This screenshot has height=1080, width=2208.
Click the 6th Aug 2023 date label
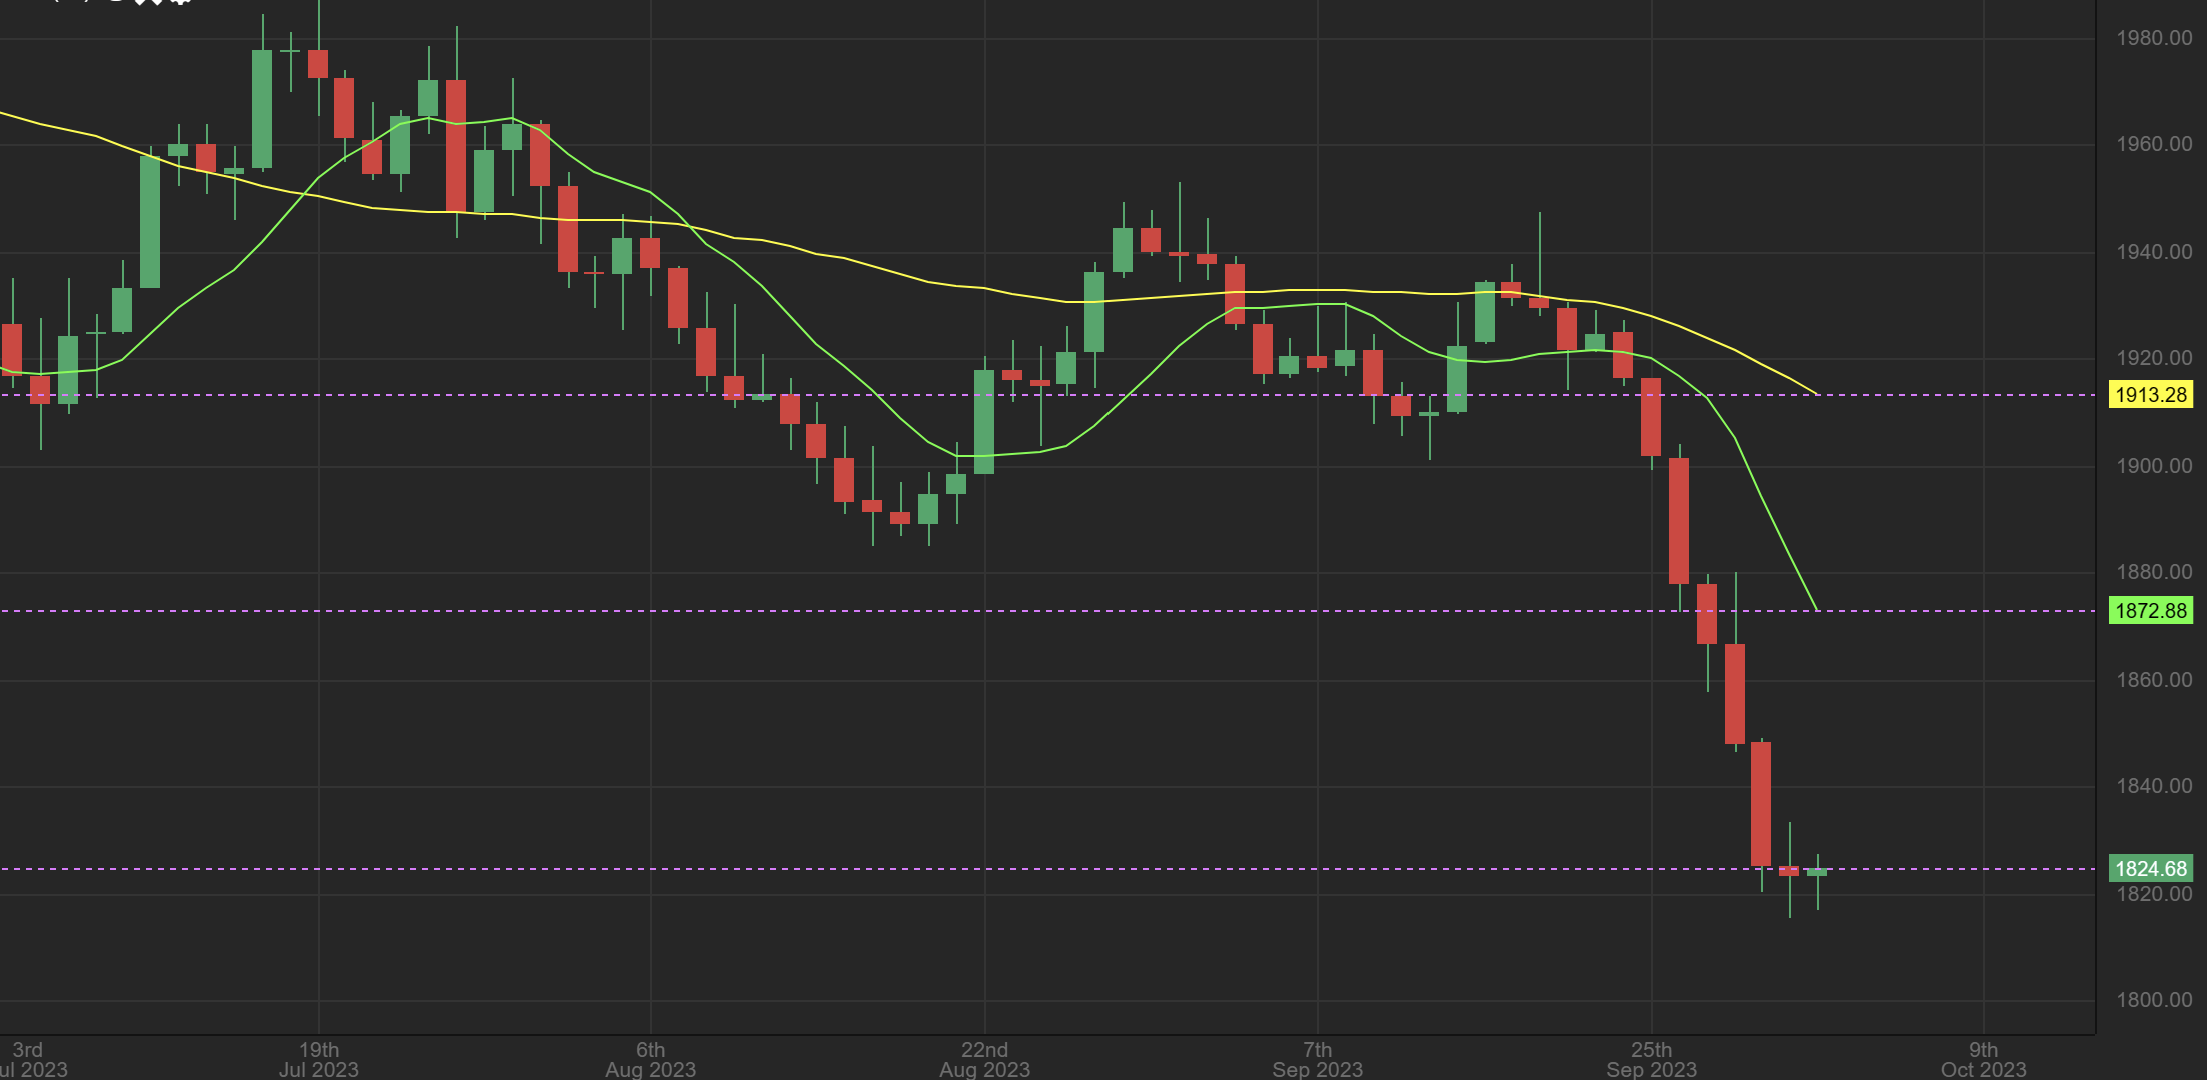coord(651,1059)
